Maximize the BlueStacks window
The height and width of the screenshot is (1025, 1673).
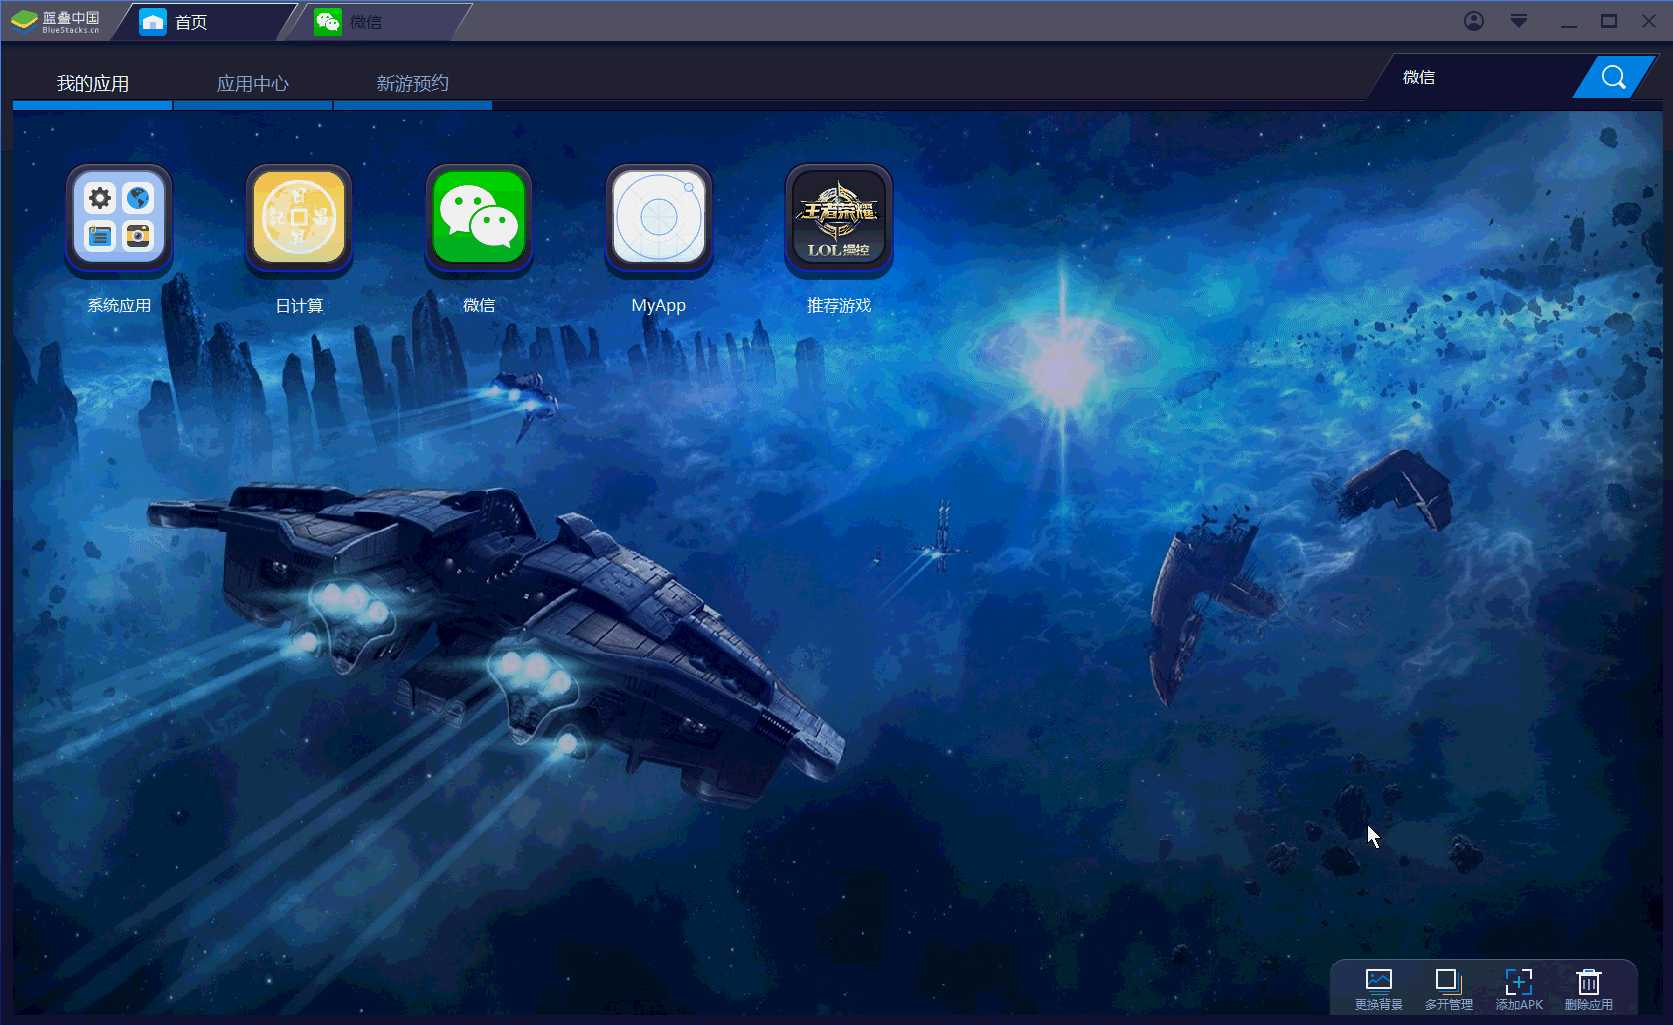click(1609, 21)
